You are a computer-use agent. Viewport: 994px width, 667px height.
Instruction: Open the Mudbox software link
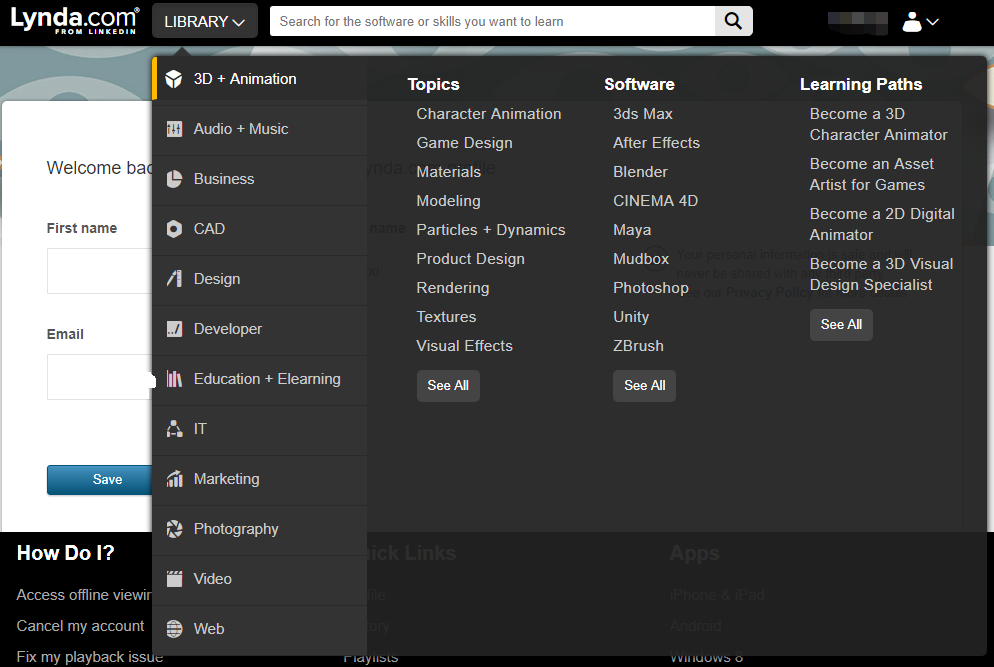point(641,259)
